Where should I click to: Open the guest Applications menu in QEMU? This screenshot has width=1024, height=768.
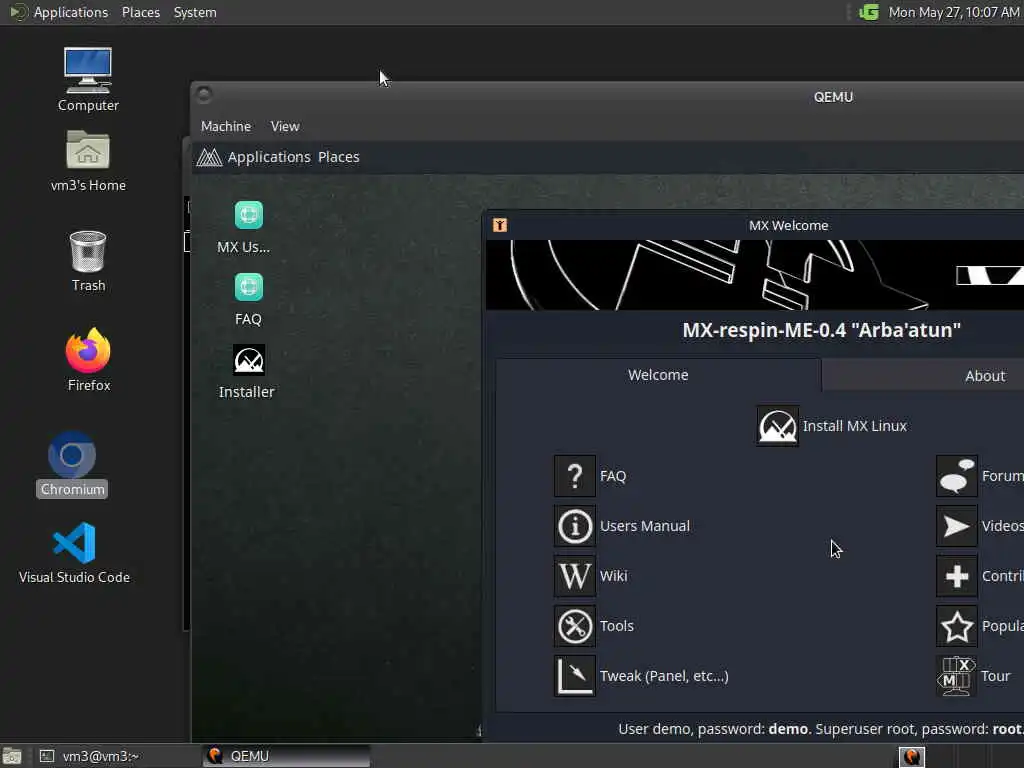pyautogui.click(x=269, y=157)
